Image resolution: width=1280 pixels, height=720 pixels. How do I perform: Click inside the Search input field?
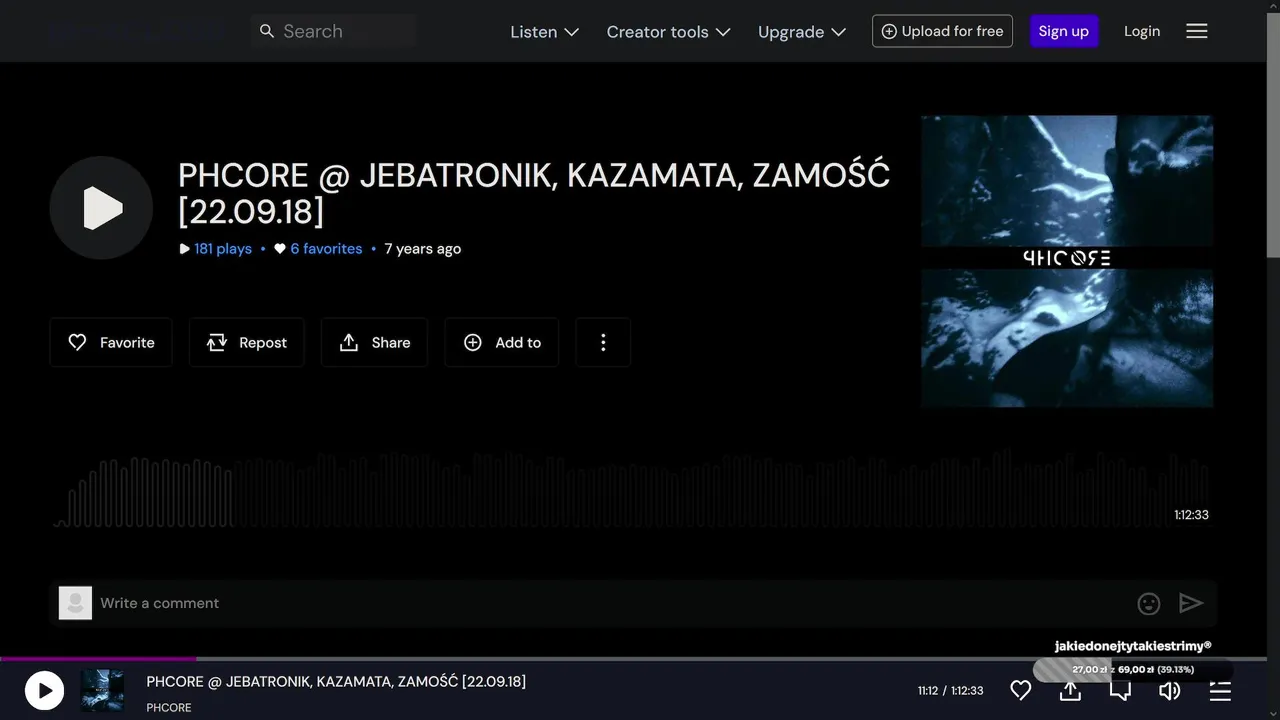pos(334,31)
